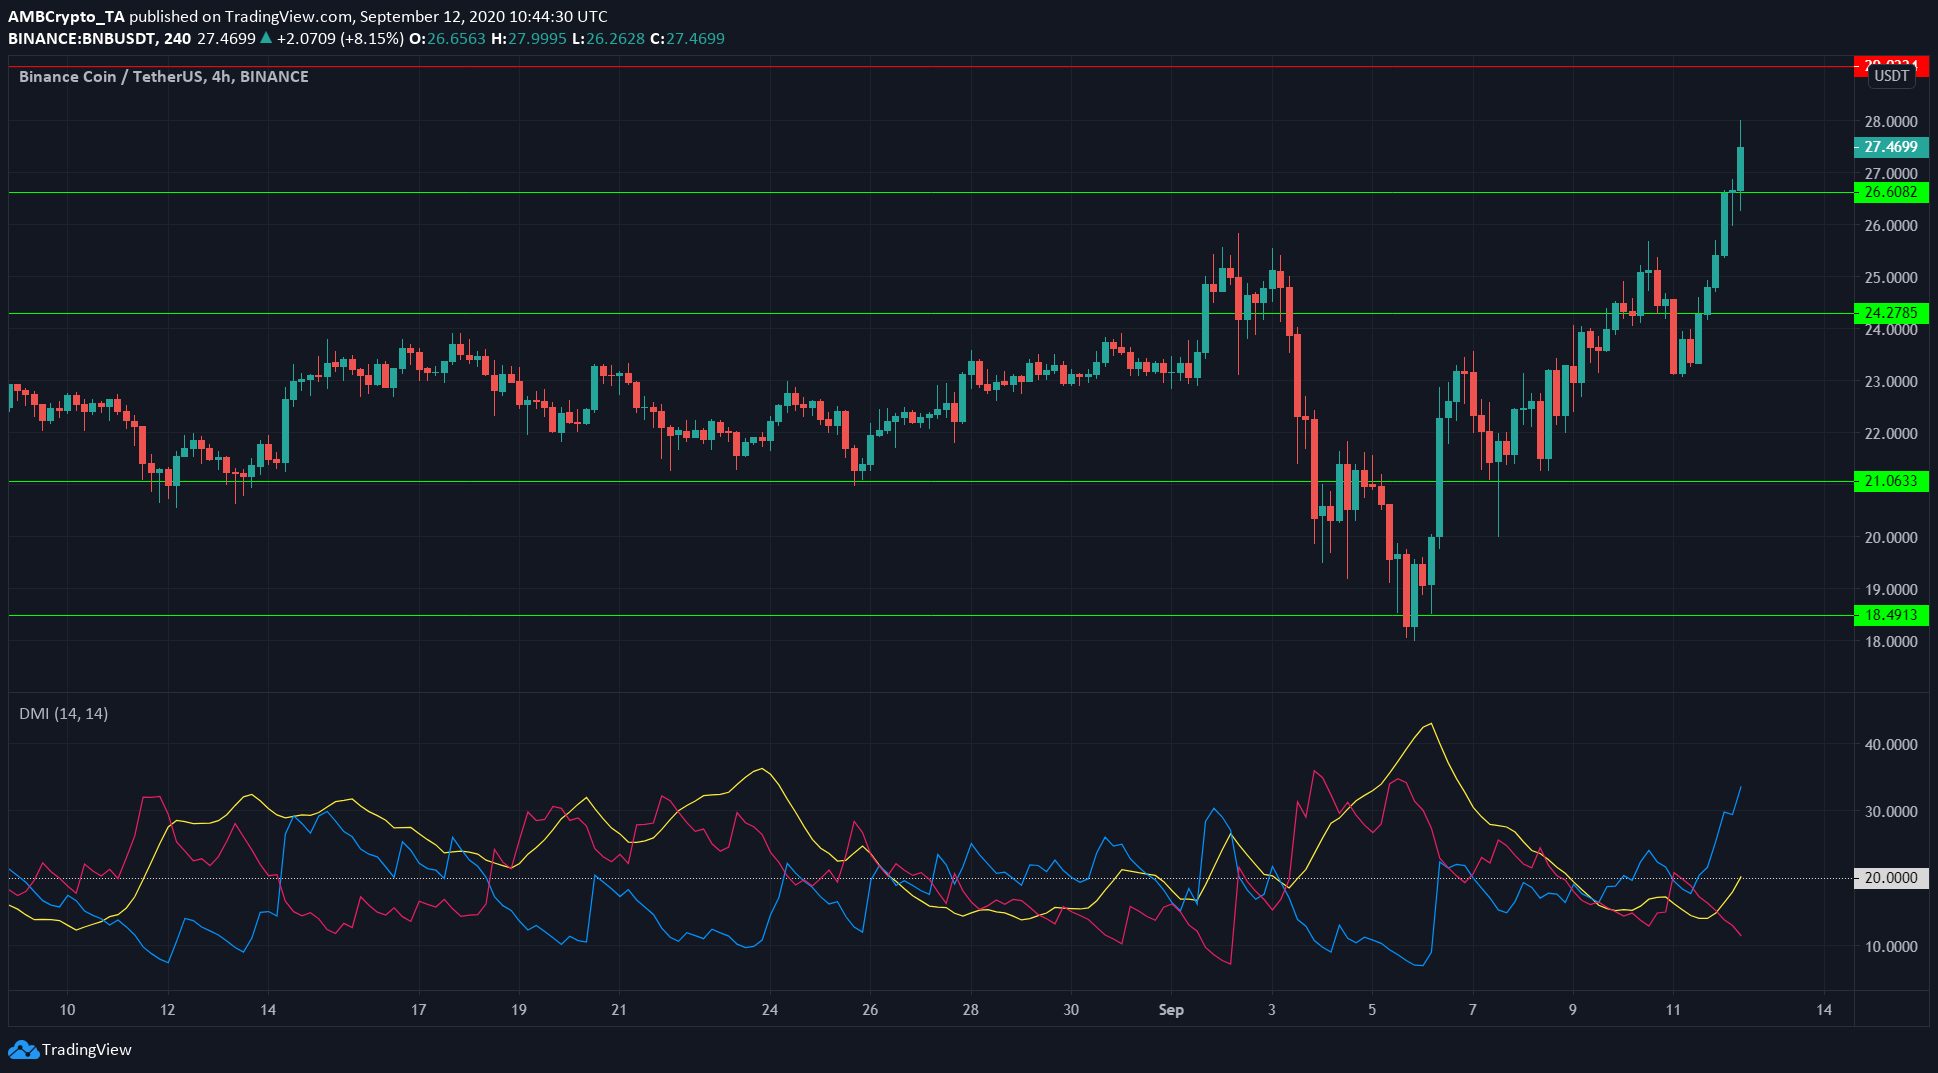The width and height of the screenshot is (1938, 1073).
Task: Click the 28 date label on time axis
Action: (971, 1010)
